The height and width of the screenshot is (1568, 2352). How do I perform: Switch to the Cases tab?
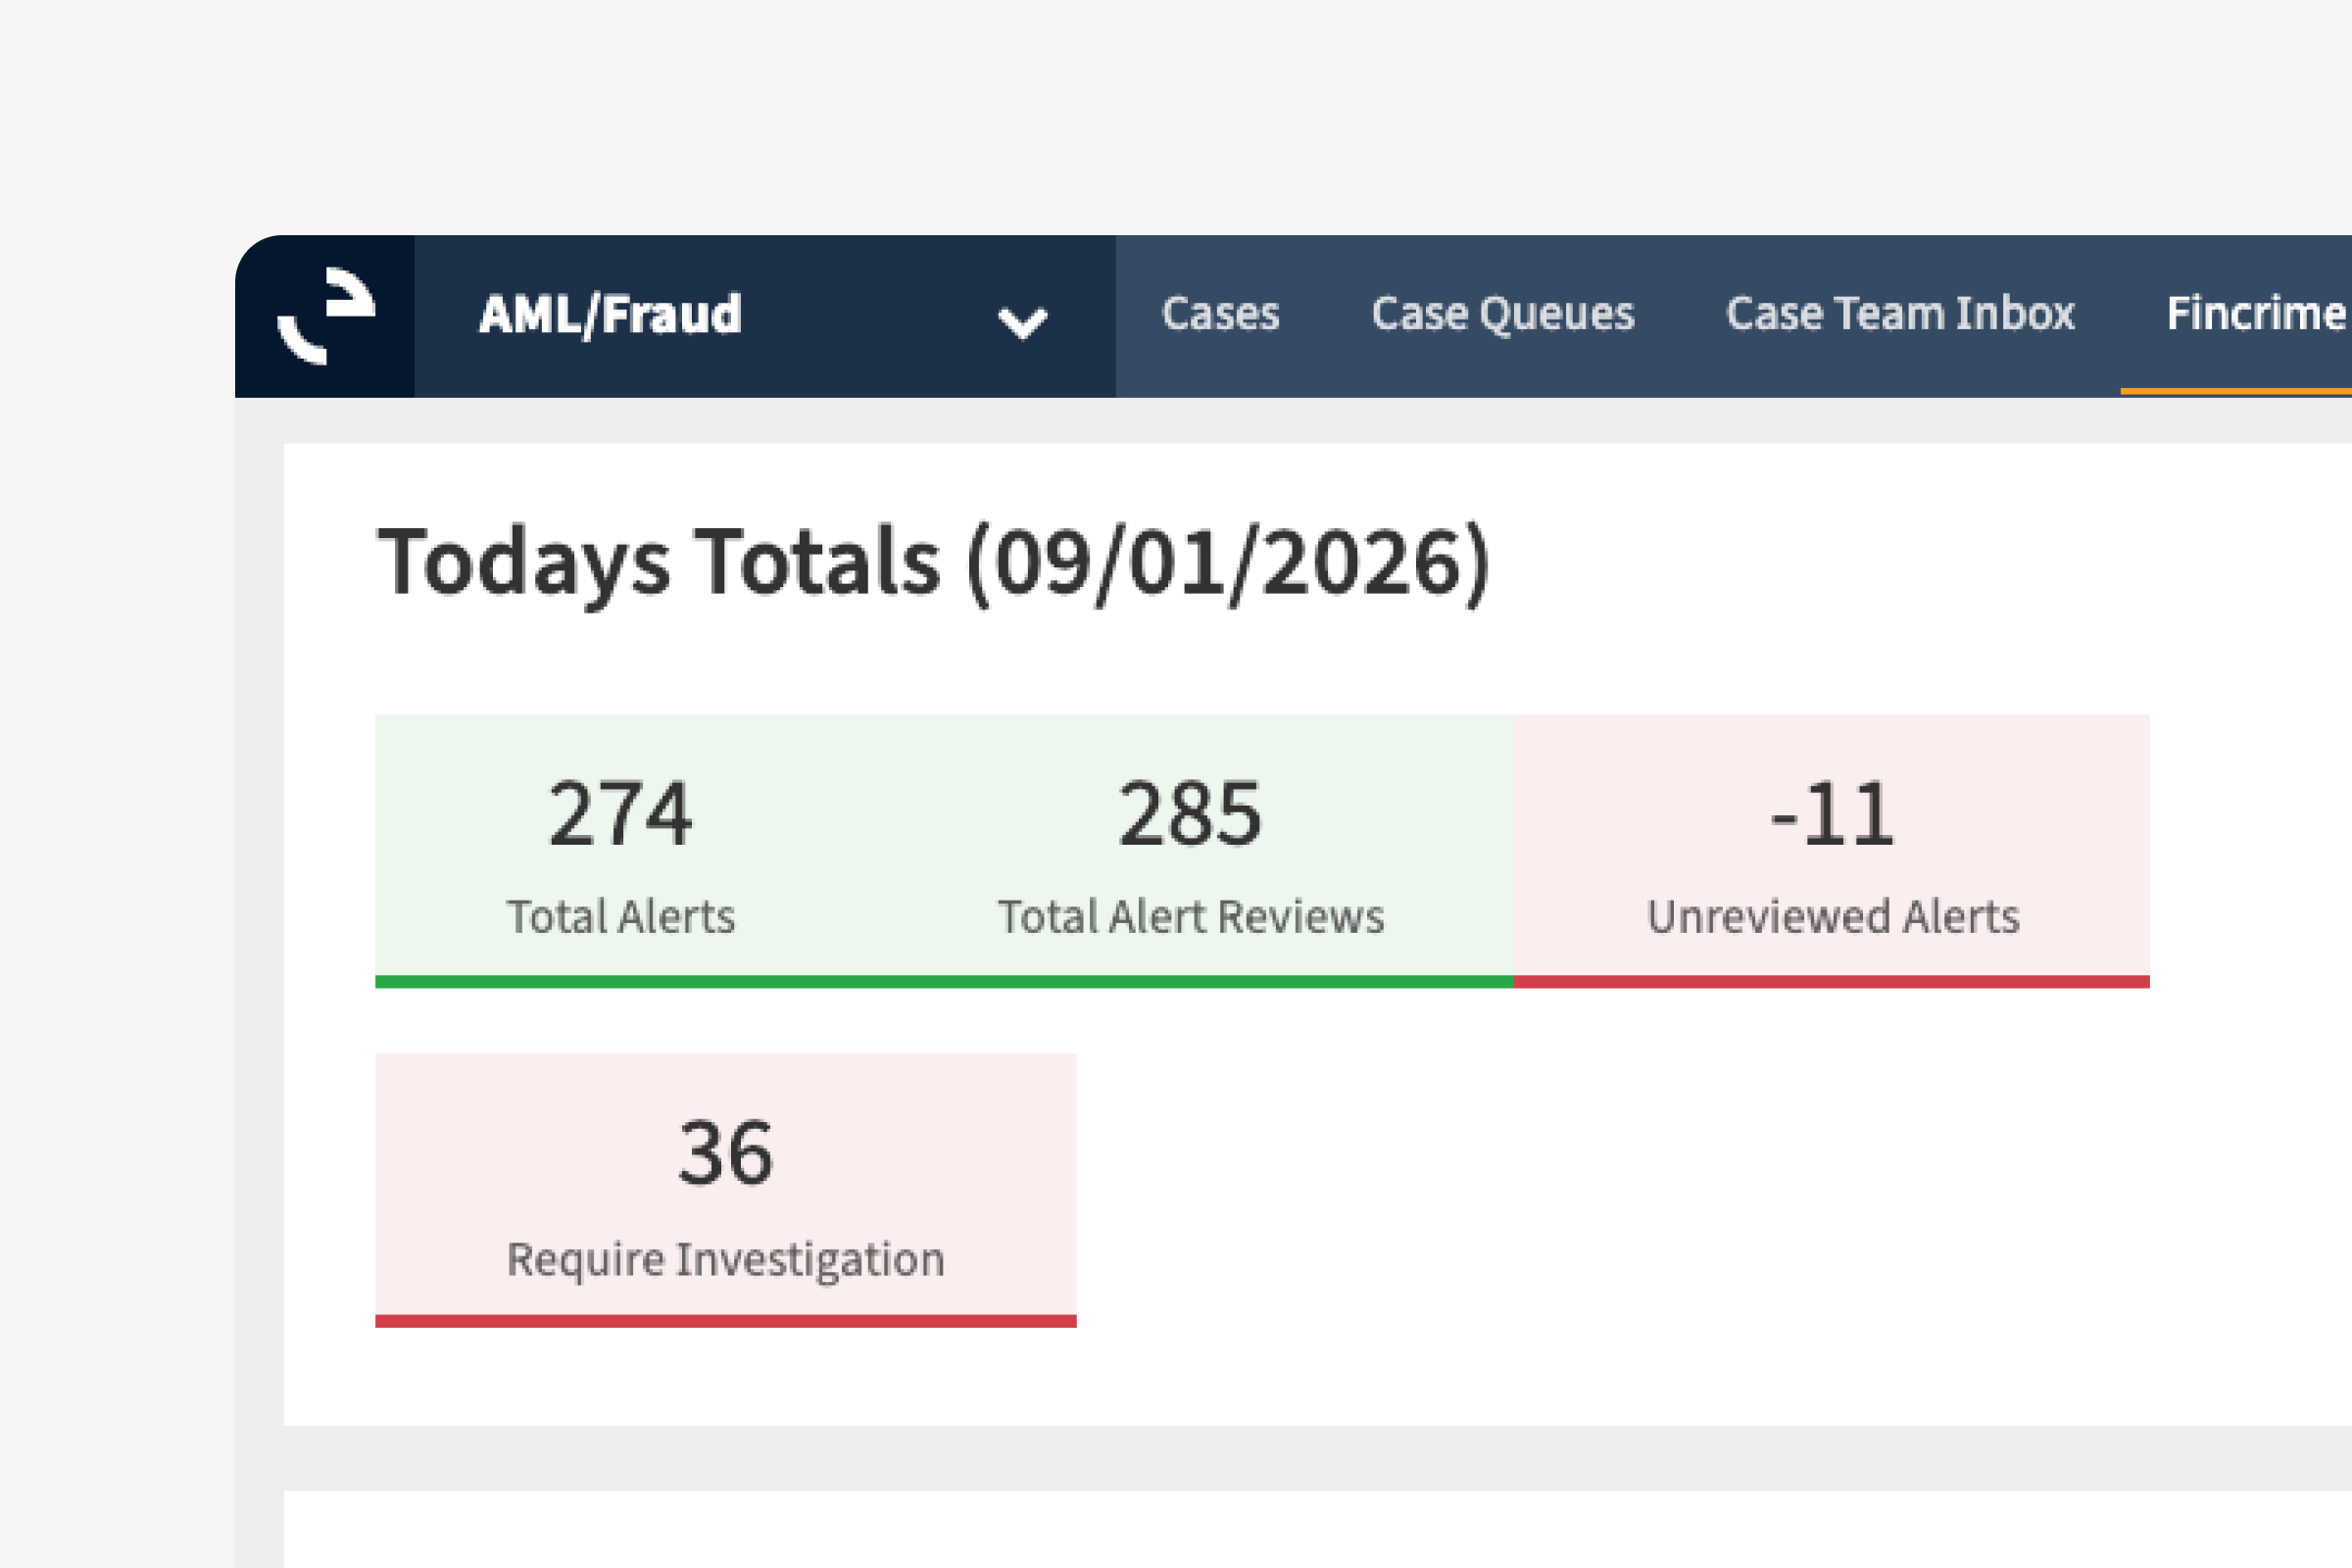pyautogui.click(x=1220, y=314)
